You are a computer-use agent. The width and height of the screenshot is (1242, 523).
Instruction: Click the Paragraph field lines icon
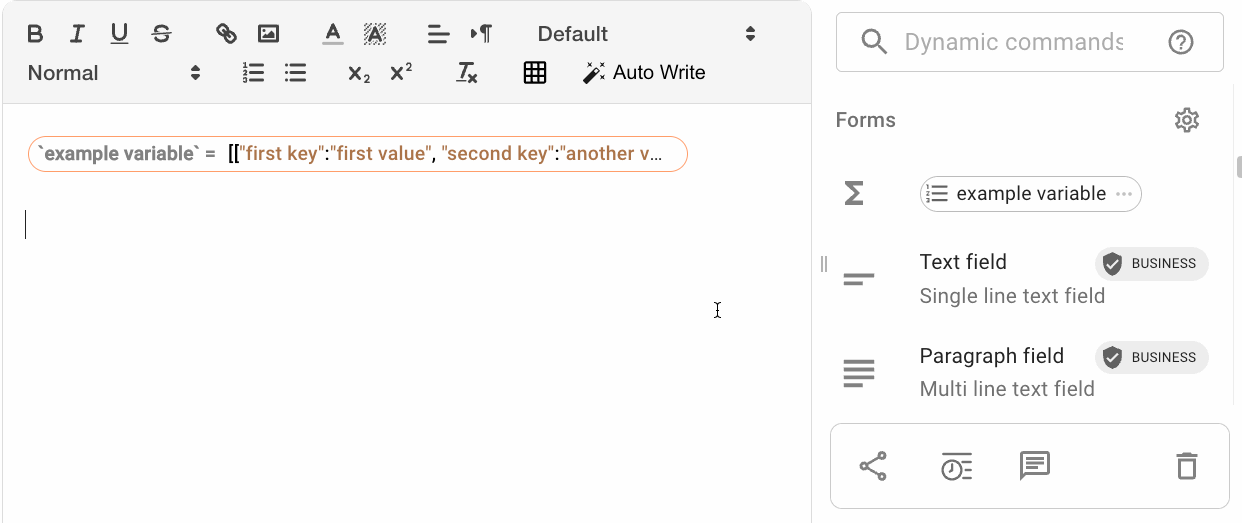859,373
